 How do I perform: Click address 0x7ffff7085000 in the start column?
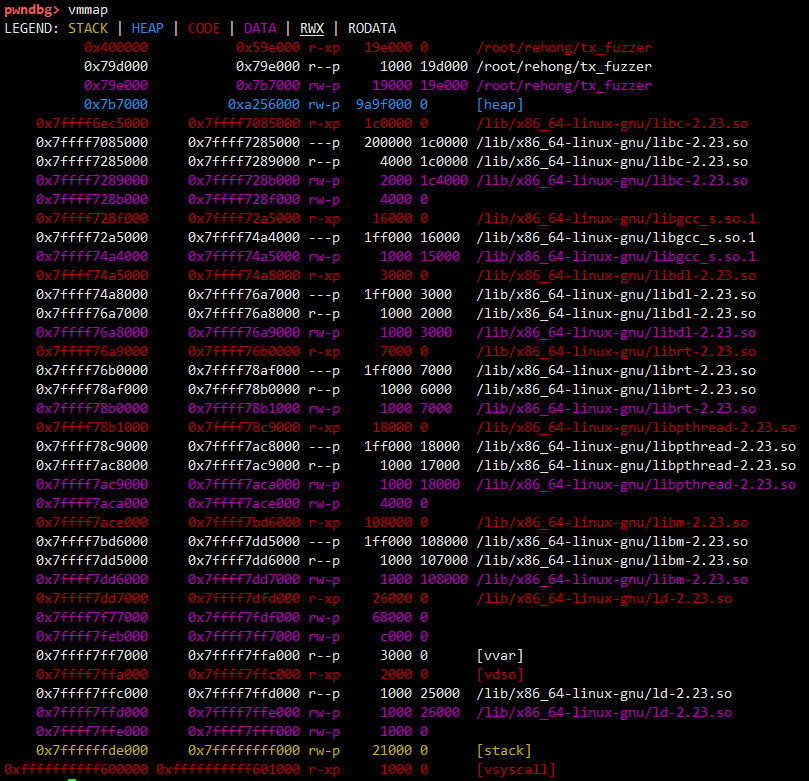coord(92,142)
